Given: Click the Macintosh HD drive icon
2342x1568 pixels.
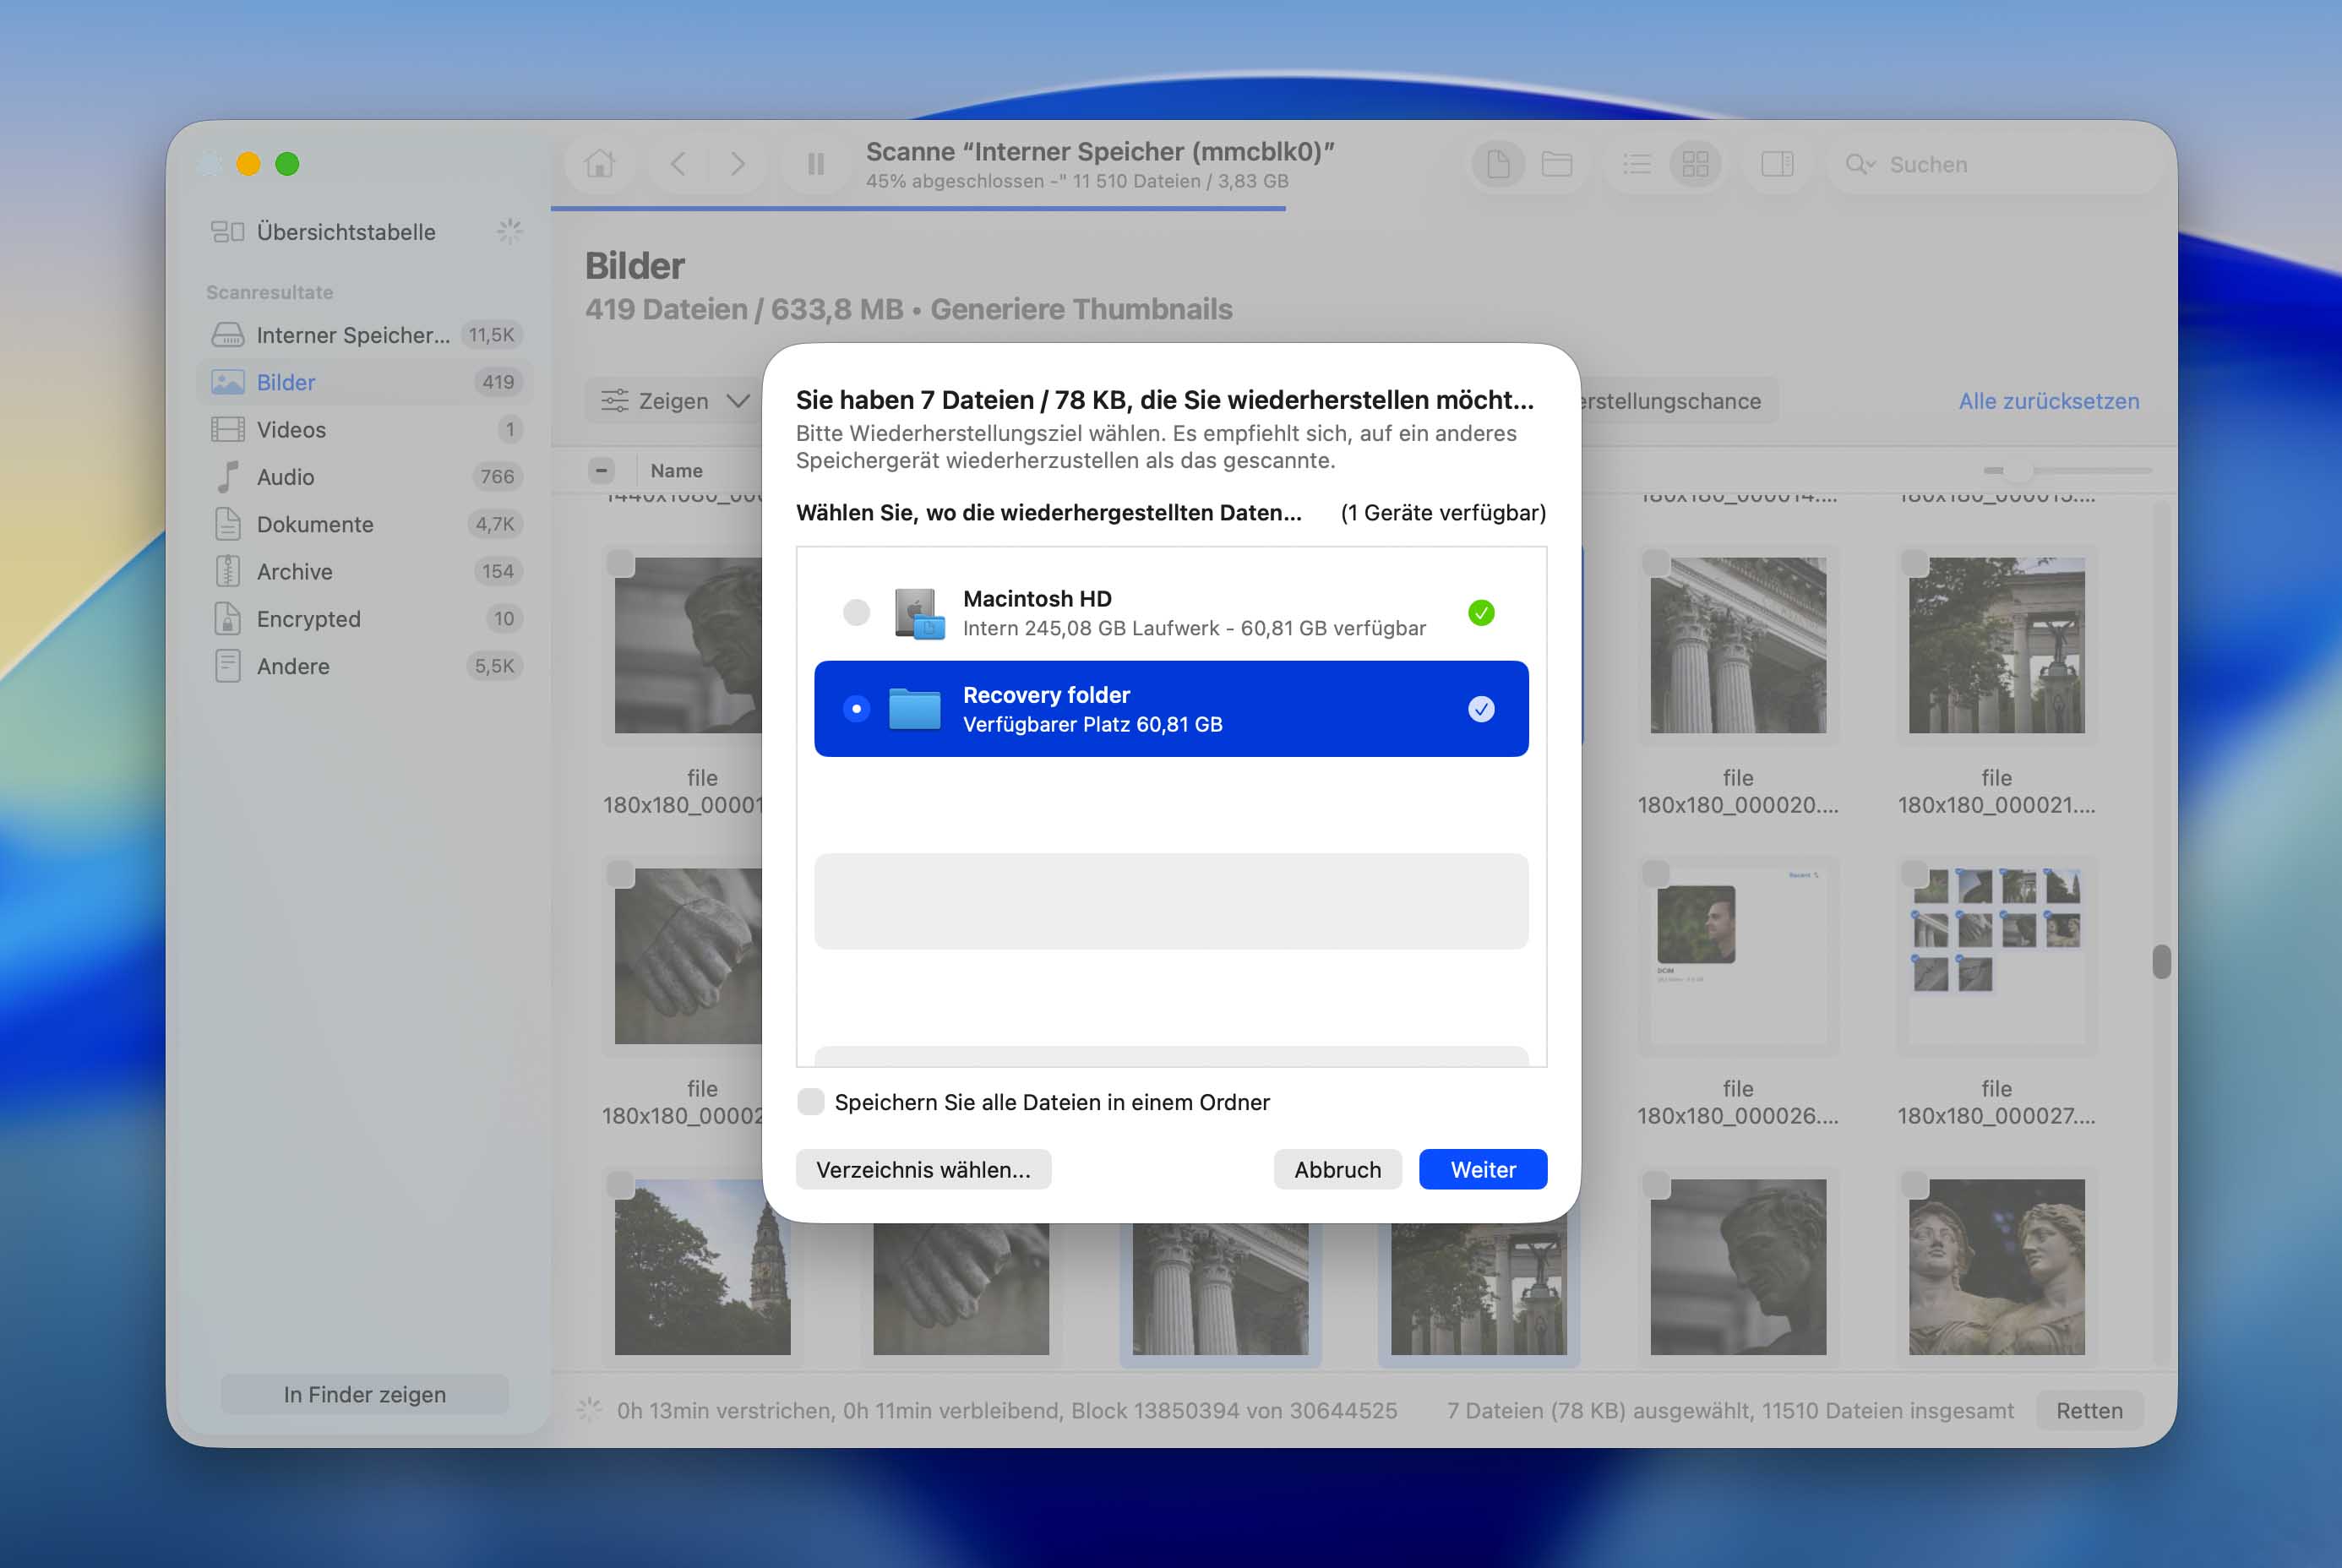Looking at the screenshot, I should [x=918, y=613].
